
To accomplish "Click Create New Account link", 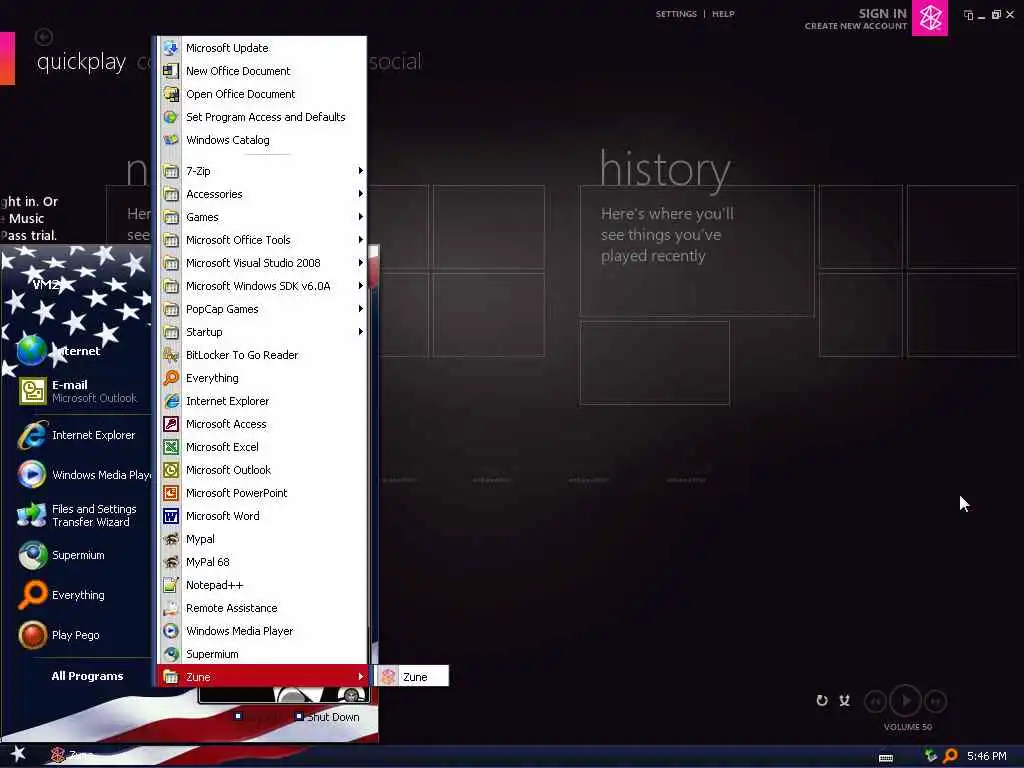I will click(856, 26).
